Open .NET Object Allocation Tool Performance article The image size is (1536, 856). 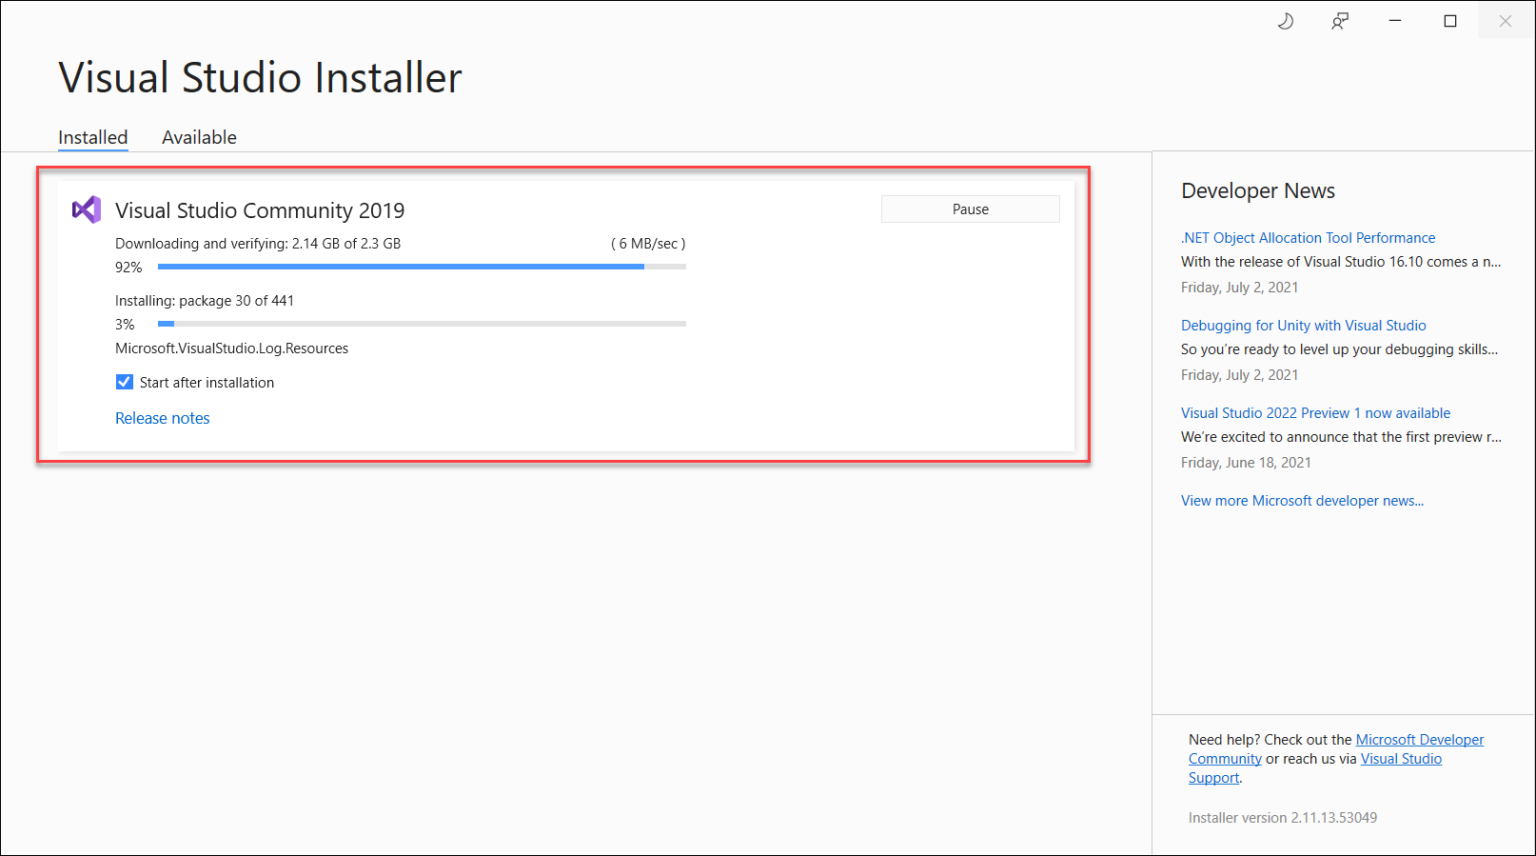coord(1307,238)
